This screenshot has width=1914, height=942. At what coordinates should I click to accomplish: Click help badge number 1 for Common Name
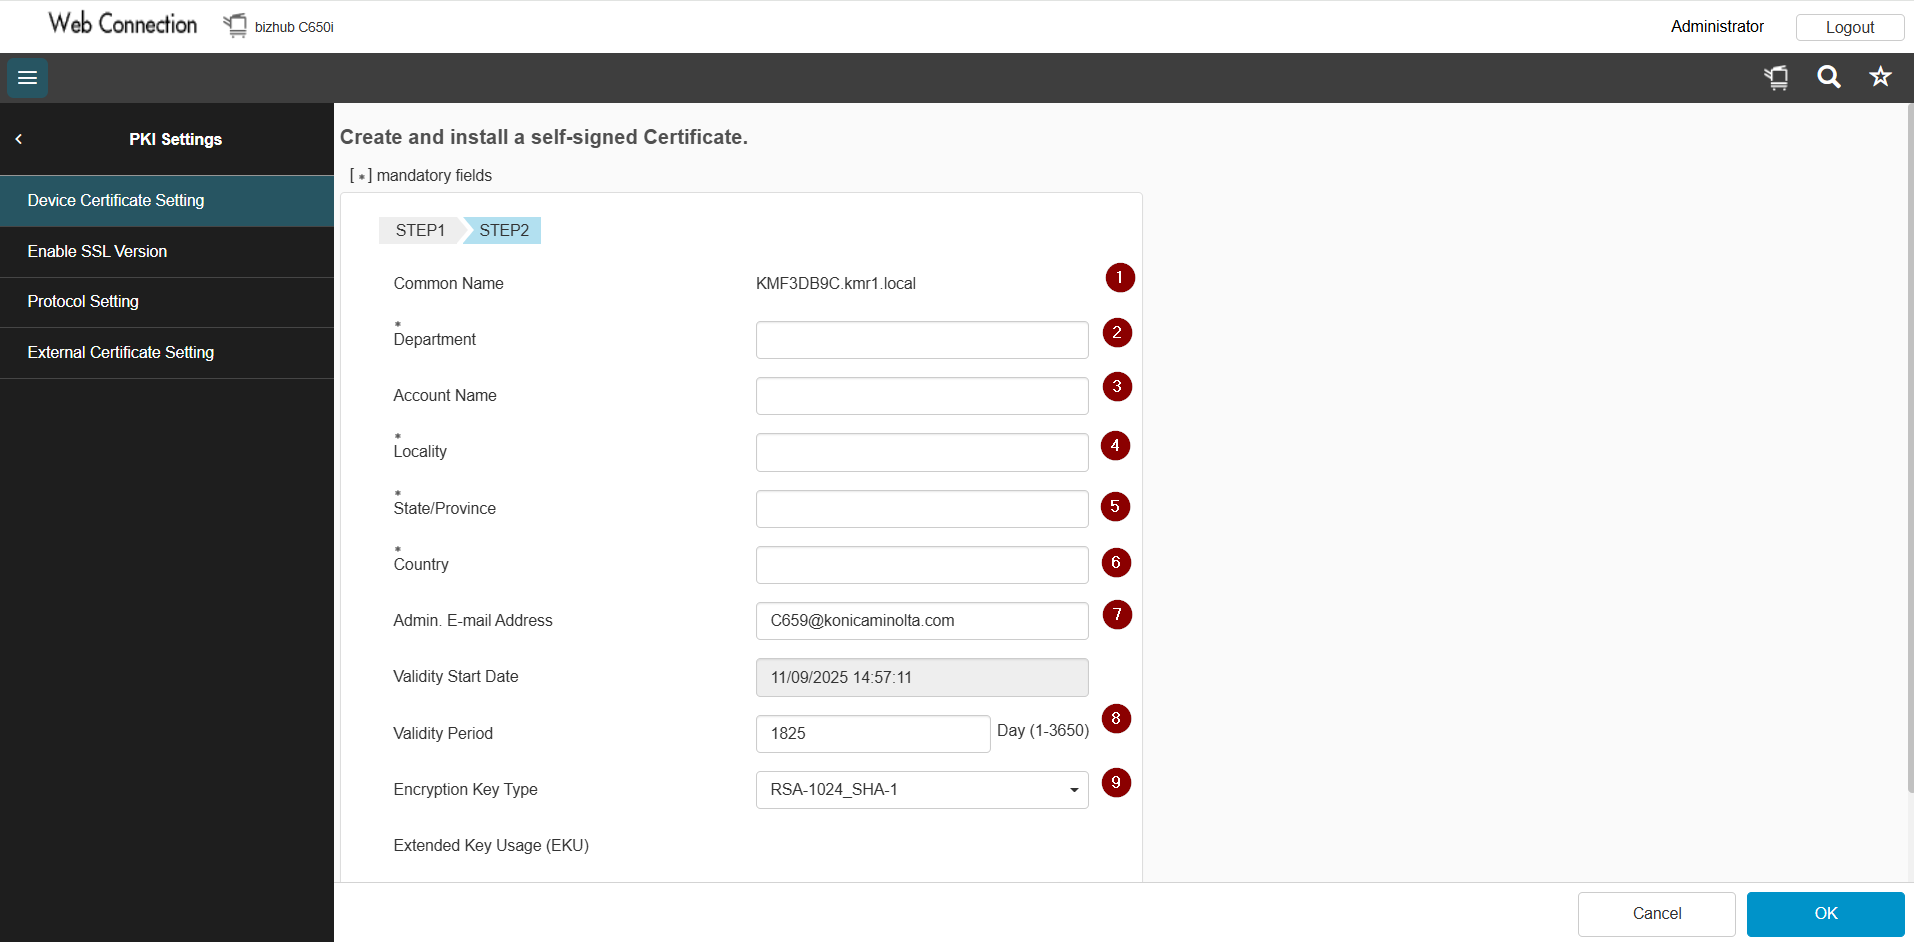1119,277
